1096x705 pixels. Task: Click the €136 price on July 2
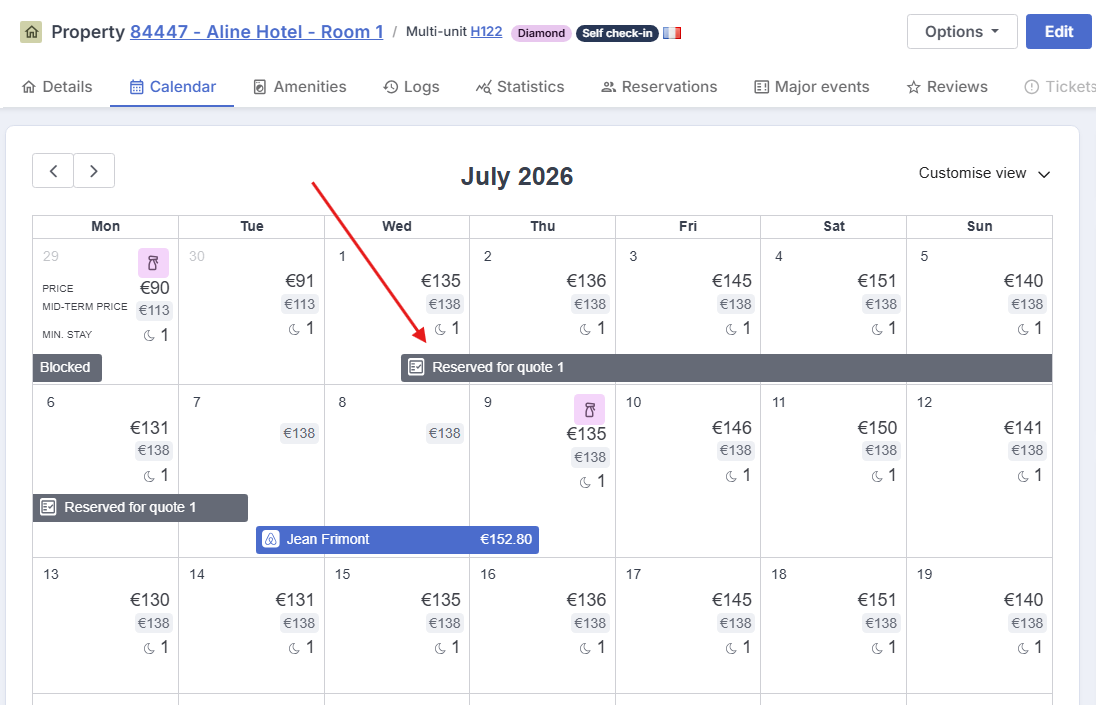click(x=586, y=281)
